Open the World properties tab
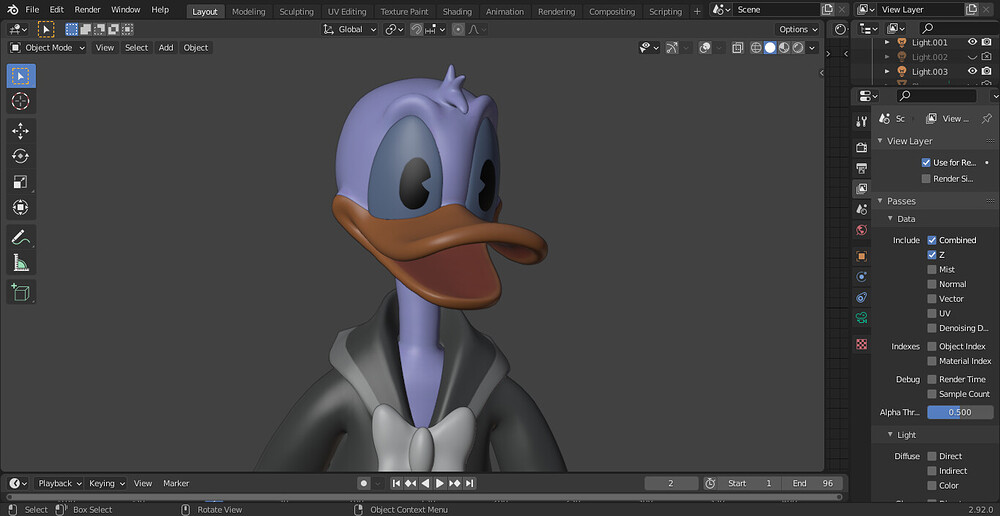The image size is (1000, 516). click(862, 230)
